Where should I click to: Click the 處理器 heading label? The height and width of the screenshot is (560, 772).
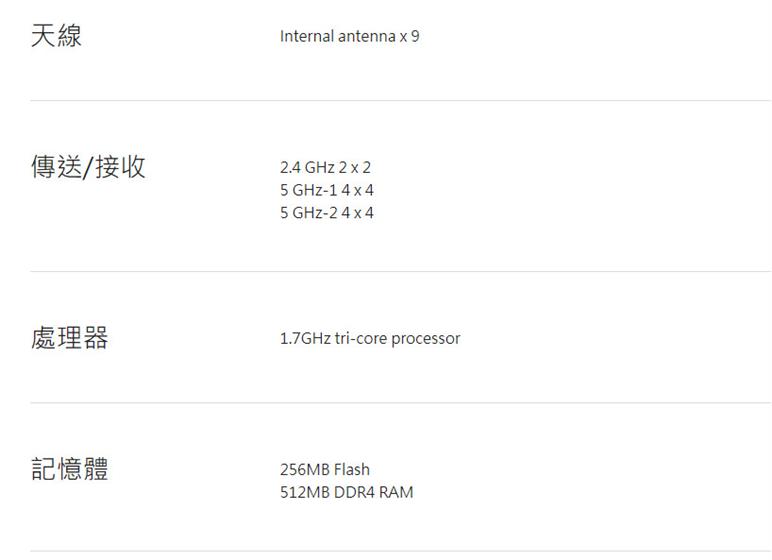(x=69, y=338)
